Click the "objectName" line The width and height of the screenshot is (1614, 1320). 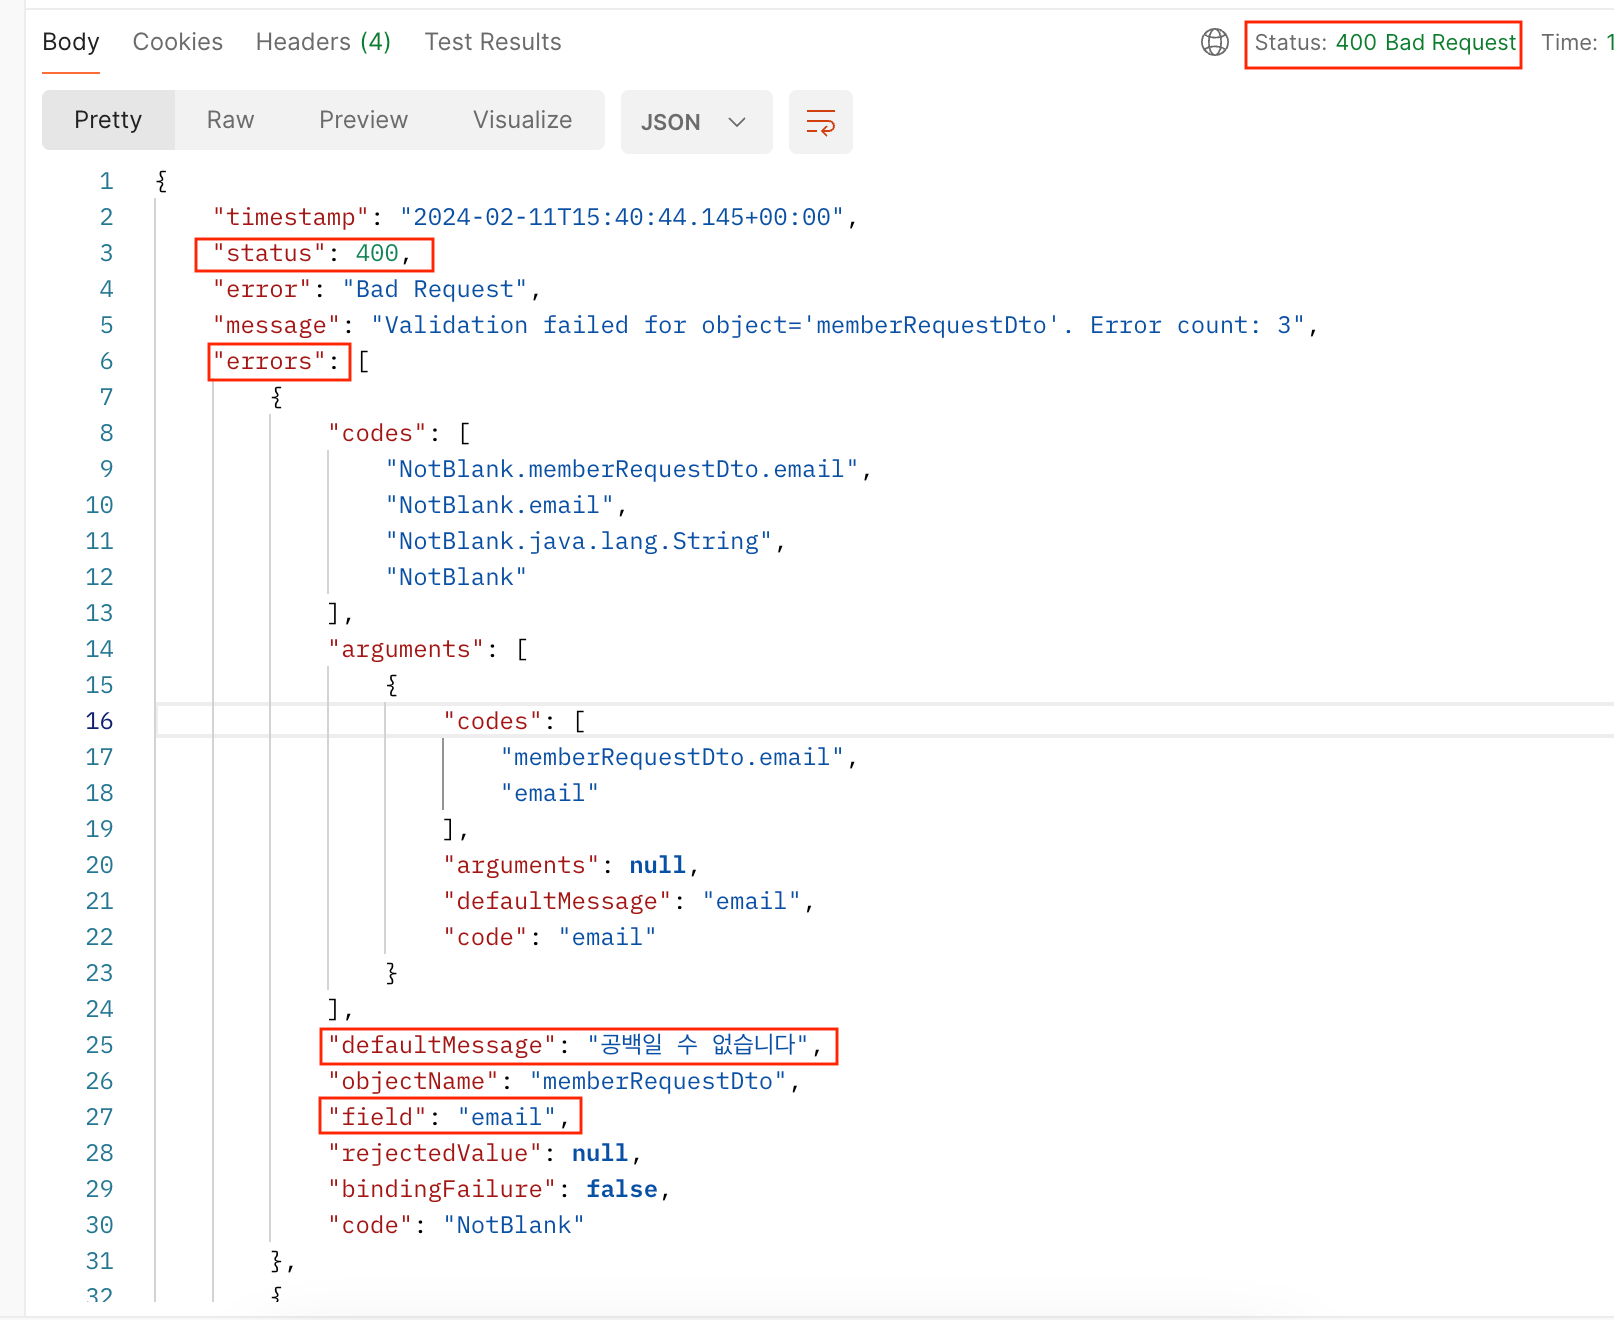pyautogui.click(x=564, y=1081)
